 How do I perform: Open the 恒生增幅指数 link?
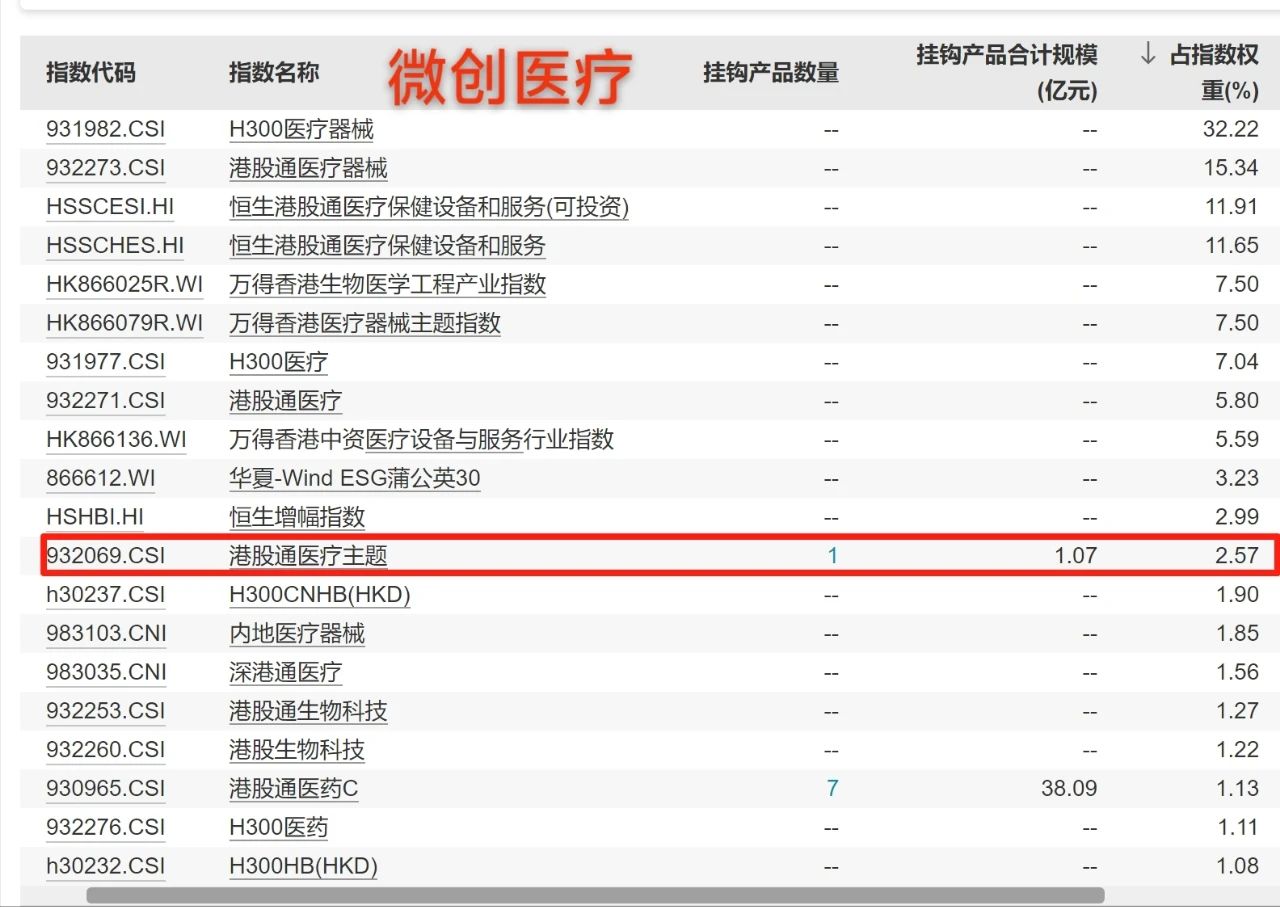click(297, 517)
